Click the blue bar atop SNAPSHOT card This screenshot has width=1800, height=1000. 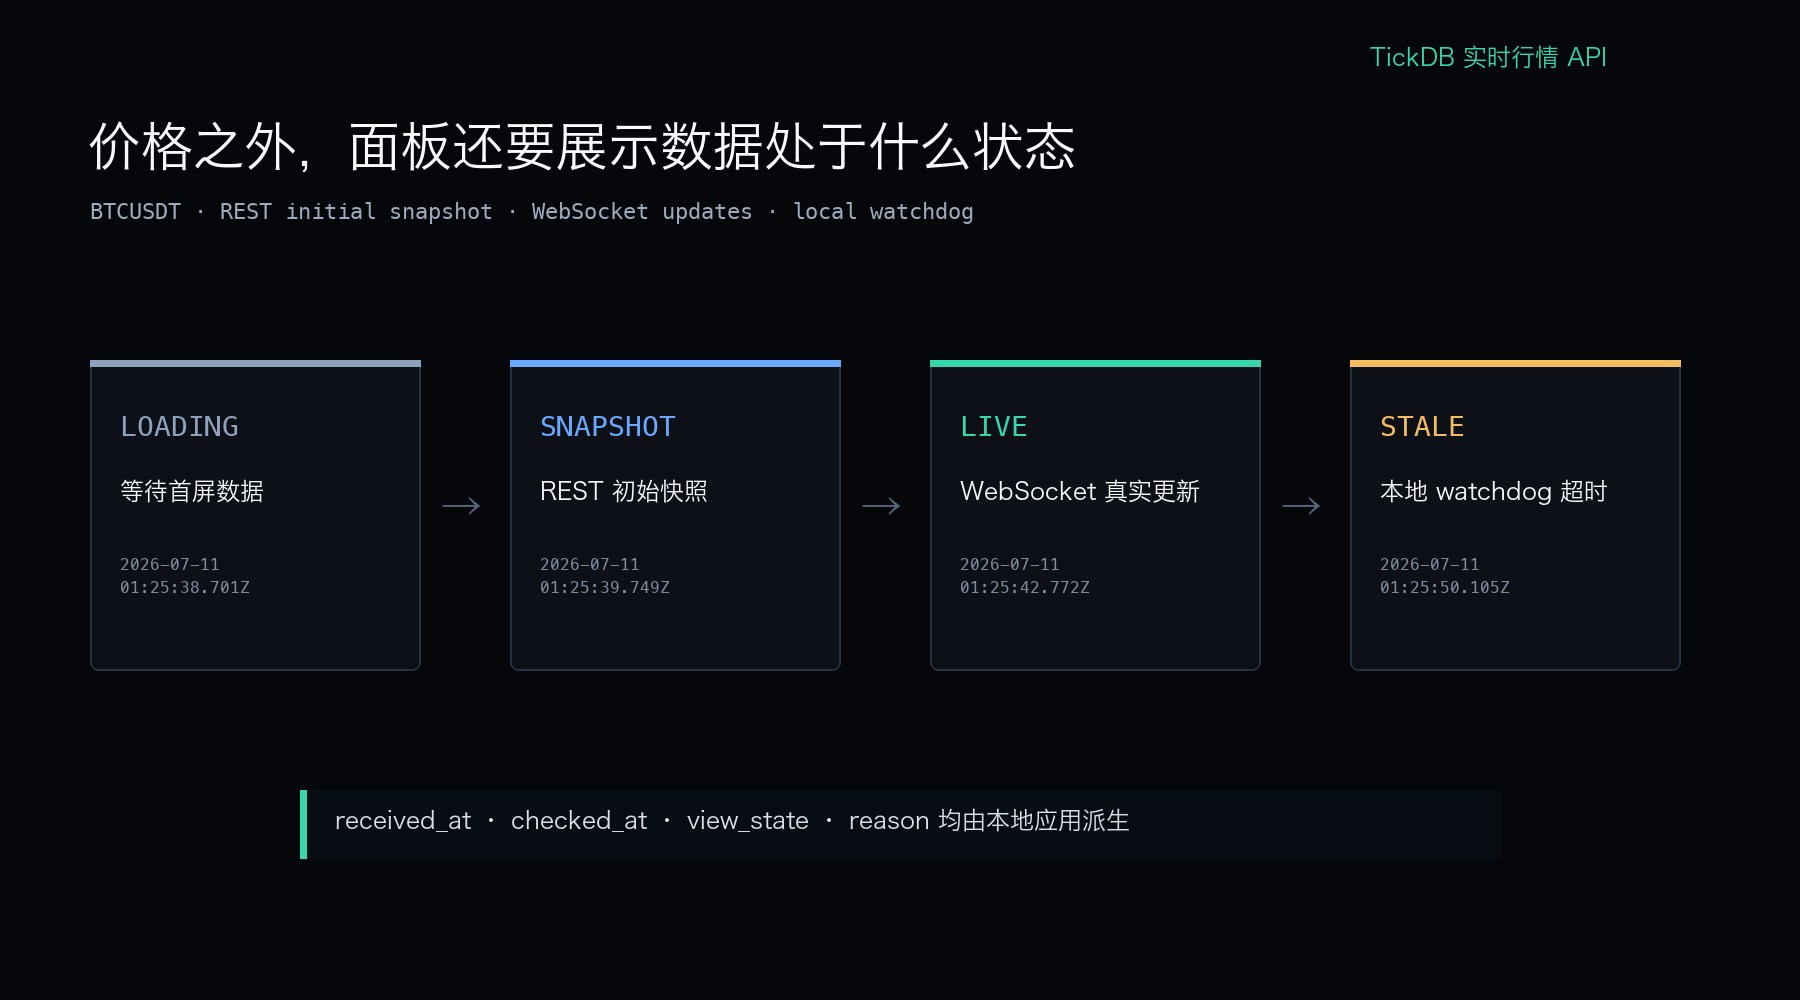tap(675, 363)
